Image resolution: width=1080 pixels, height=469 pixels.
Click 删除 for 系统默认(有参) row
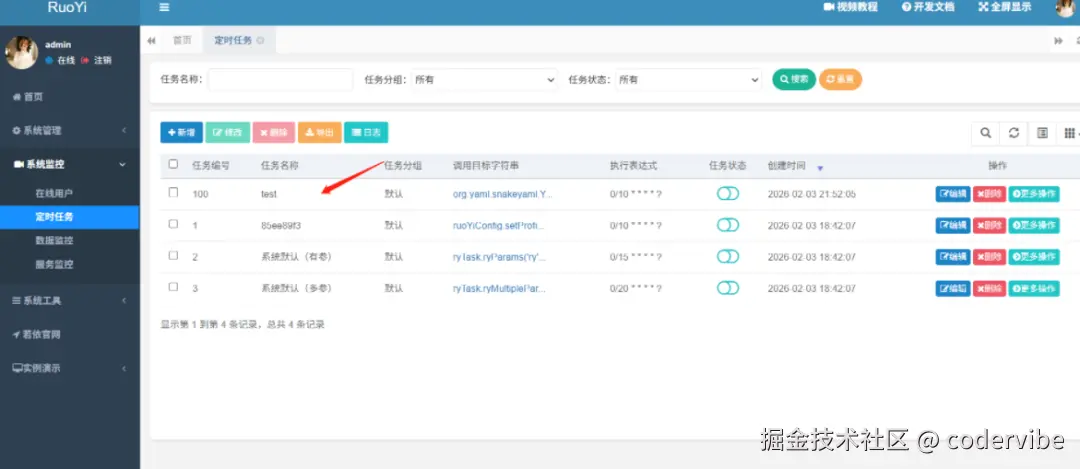(989, 257)
